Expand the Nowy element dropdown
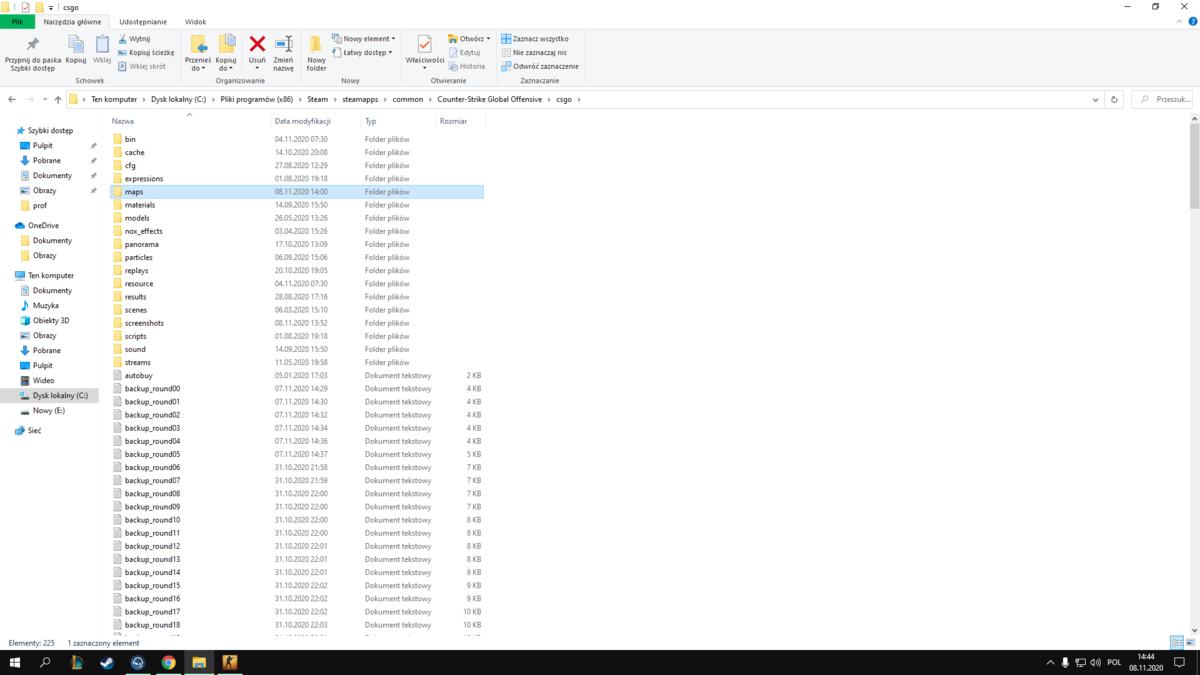Screen dimensions: 1200x675 point(363,39)
